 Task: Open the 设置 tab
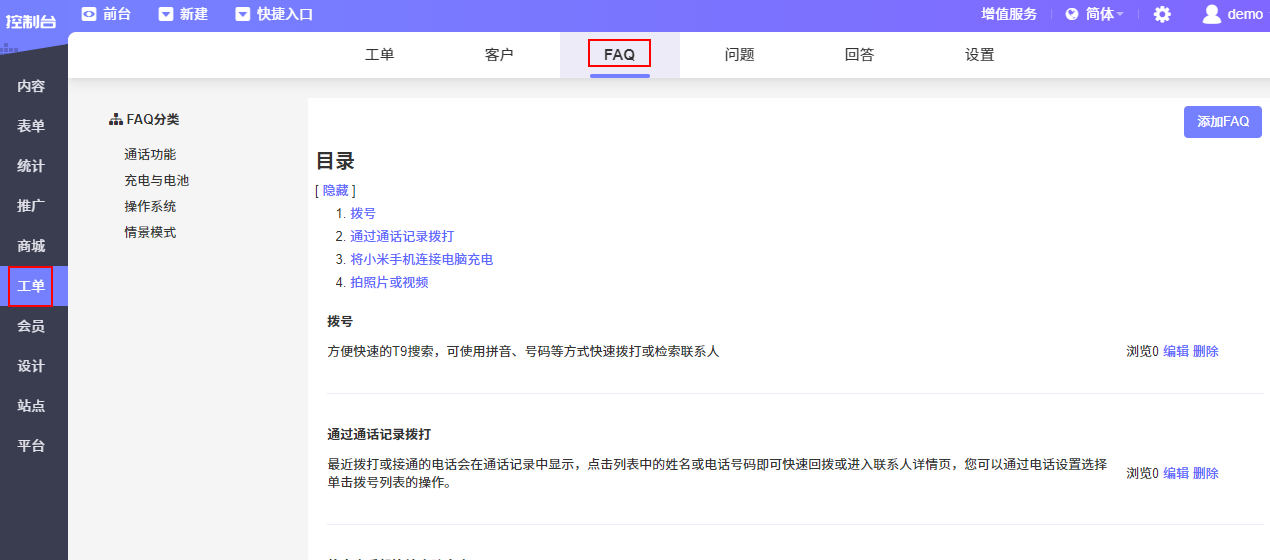[x=979, y=55]
